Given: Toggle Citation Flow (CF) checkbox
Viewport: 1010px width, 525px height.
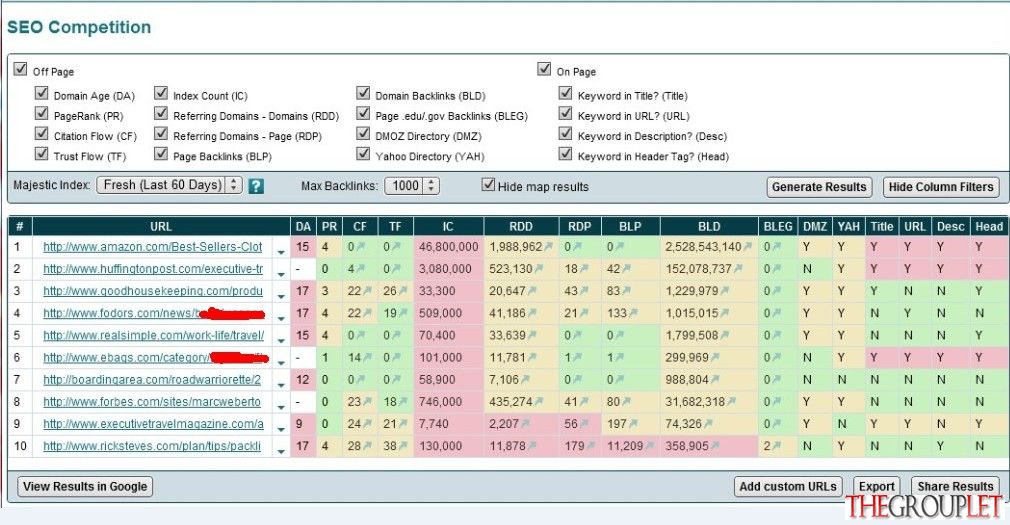Looking at the screenshot, I should click(x=42, y=133).
